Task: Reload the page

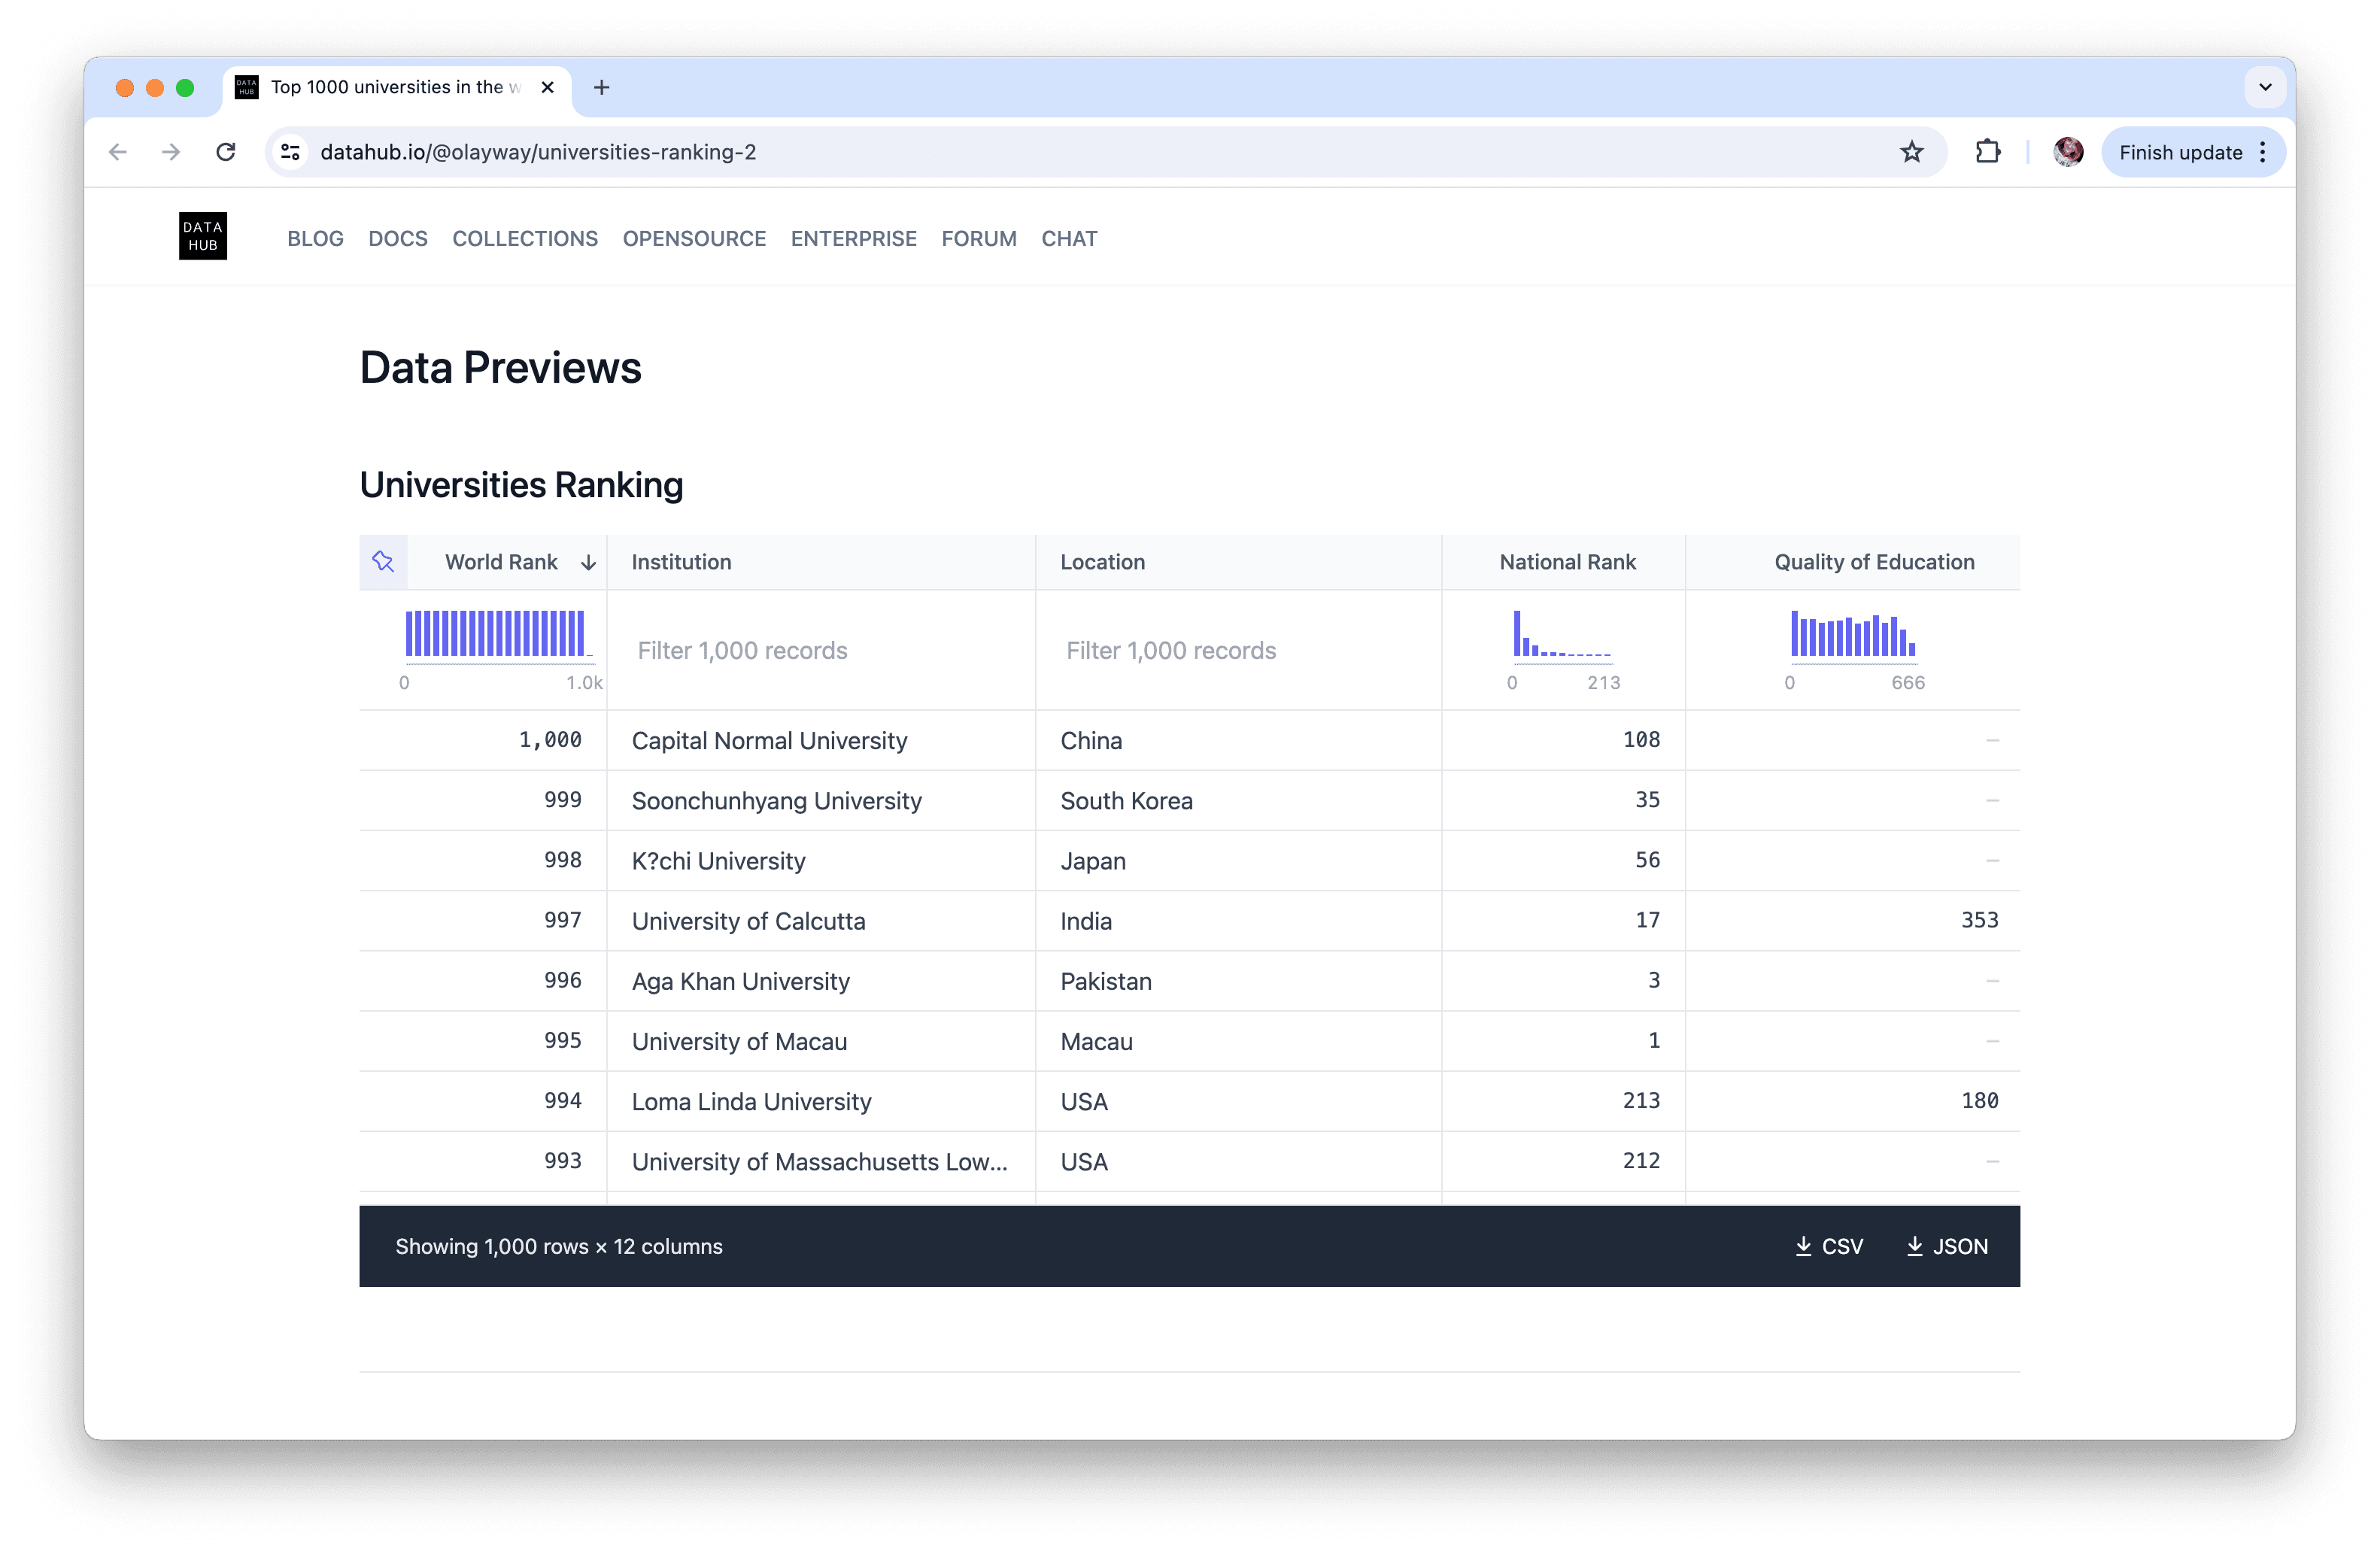Action: [x=226, y=152]
